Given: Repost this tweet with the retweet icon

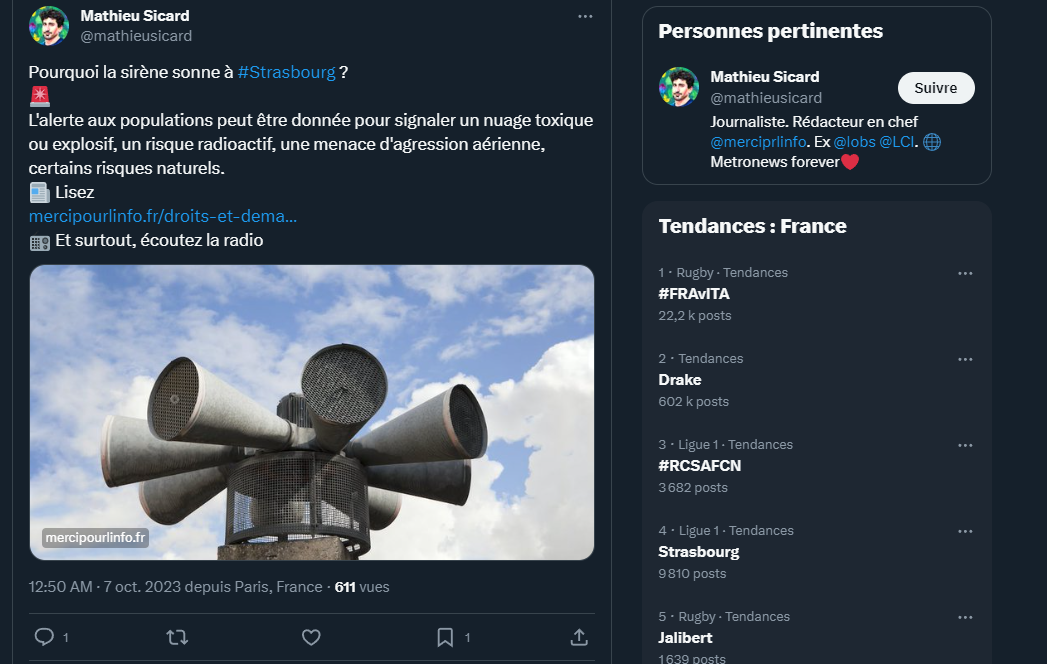Looking at the screenshot, I should click(x=177, y=637).
